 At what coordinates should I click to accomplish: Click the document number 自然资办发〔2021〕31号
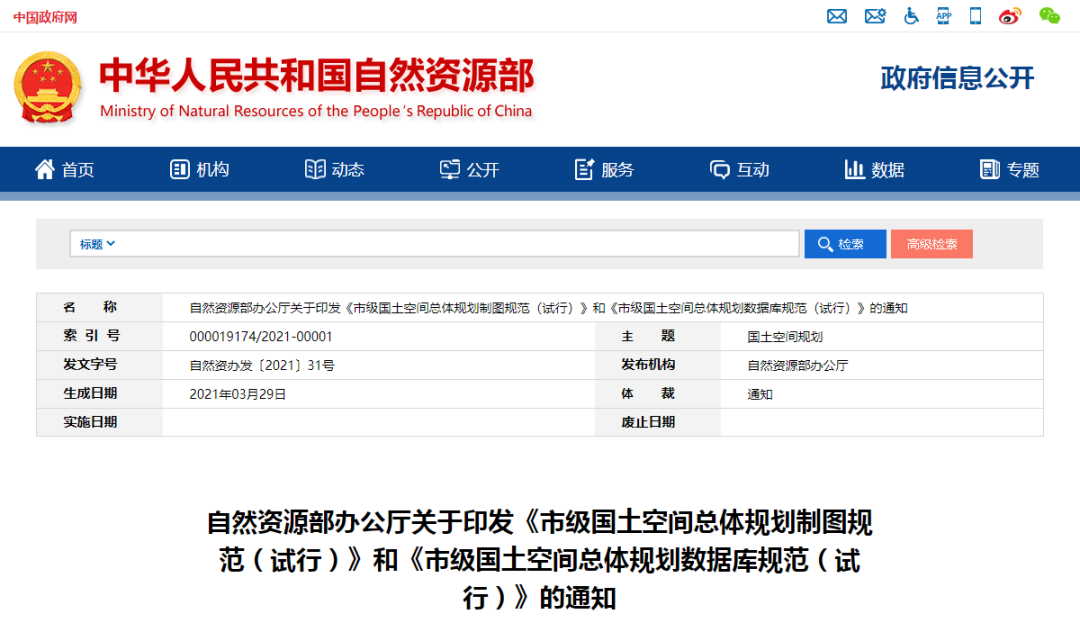(262, 366)
